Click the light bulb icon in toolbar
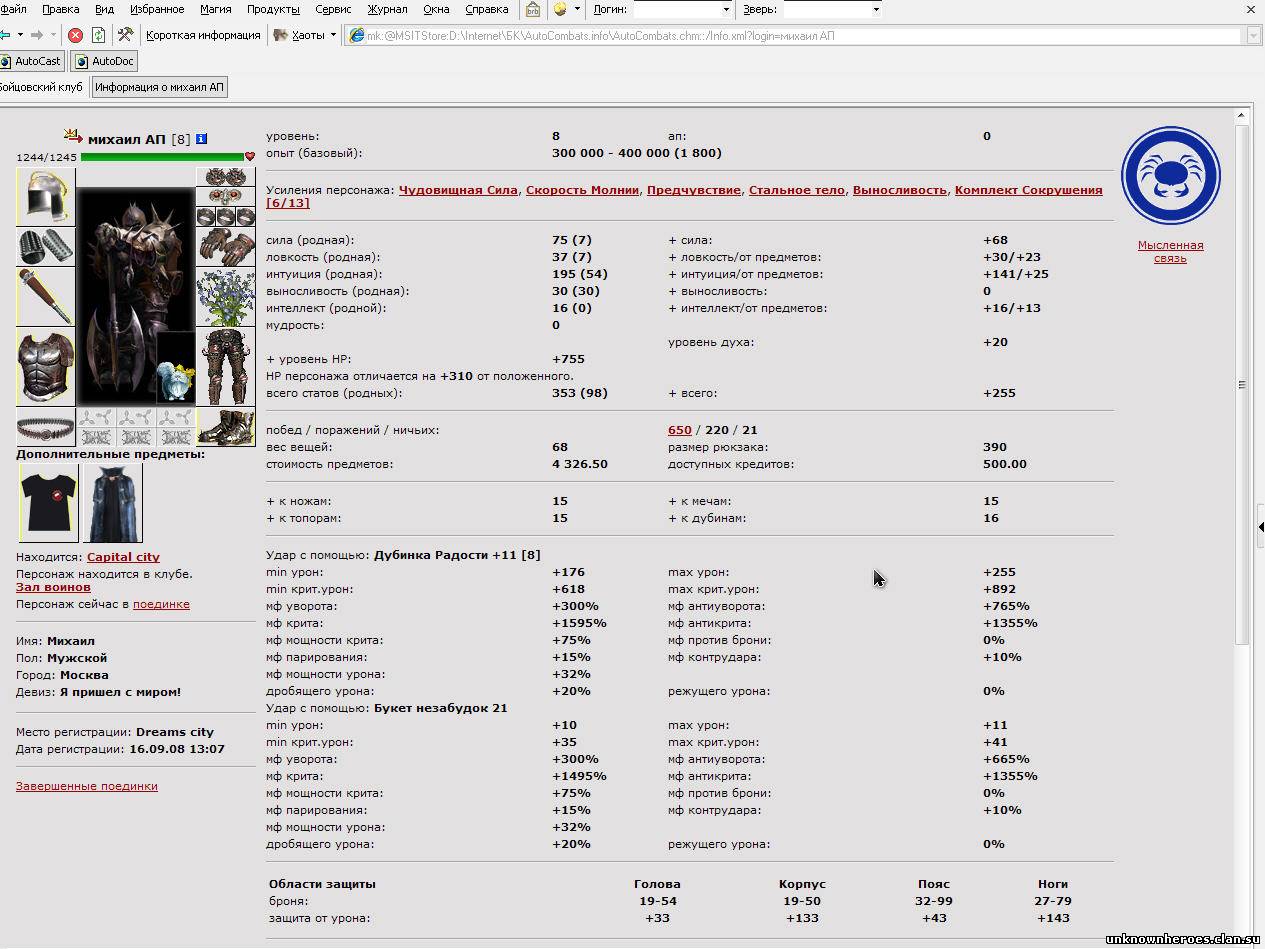The image size is (1265, 949). coord(560,9)
